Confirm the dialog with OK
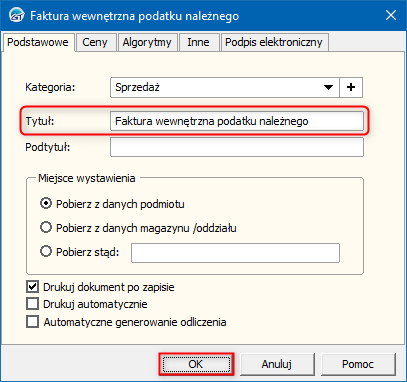Screen dimensions: 407x382 point(196,364)
